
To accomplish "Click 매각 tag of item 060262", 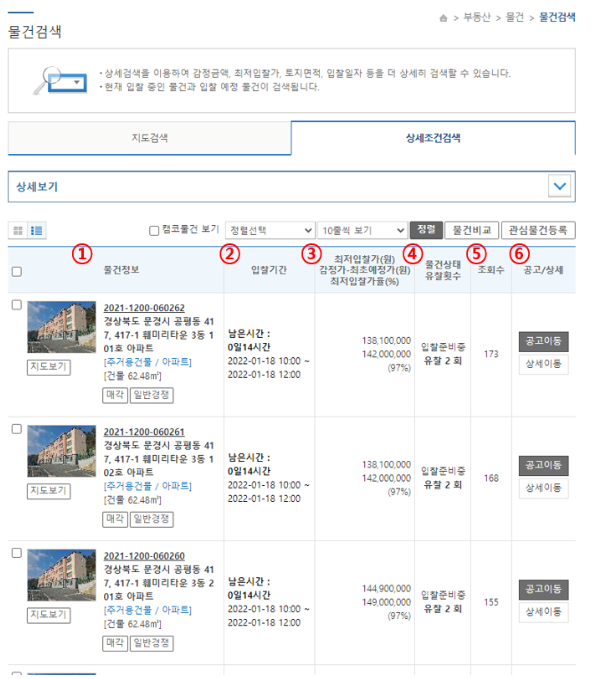I will [x=115, y=395].
